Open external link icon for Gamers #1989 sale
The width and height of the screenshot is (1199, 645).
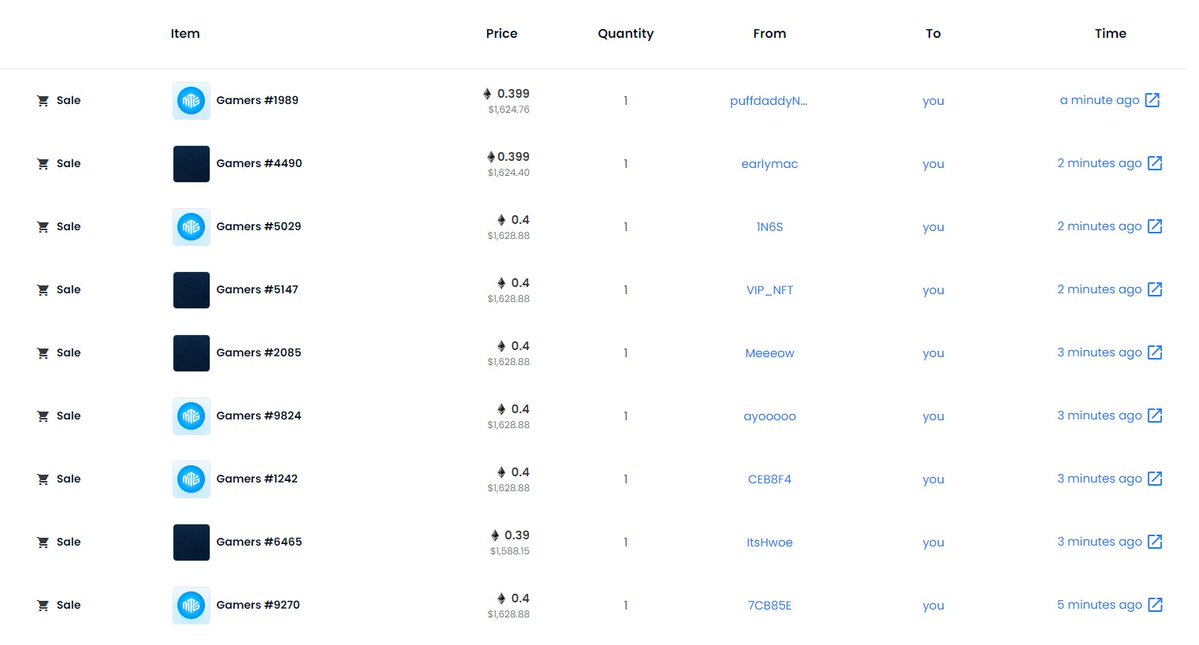pyautogui.click(x=1152, y=100)
